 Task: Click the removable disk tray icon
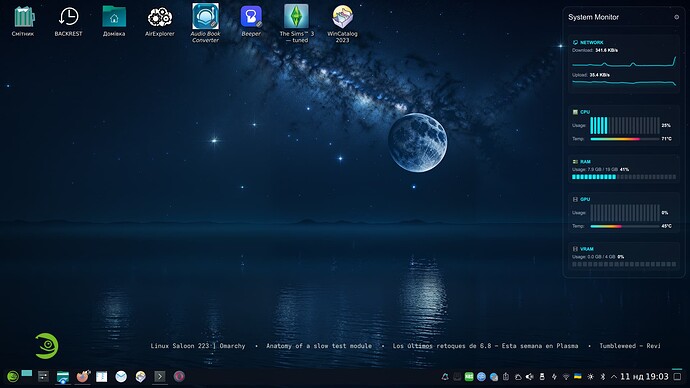click(542, 377)
